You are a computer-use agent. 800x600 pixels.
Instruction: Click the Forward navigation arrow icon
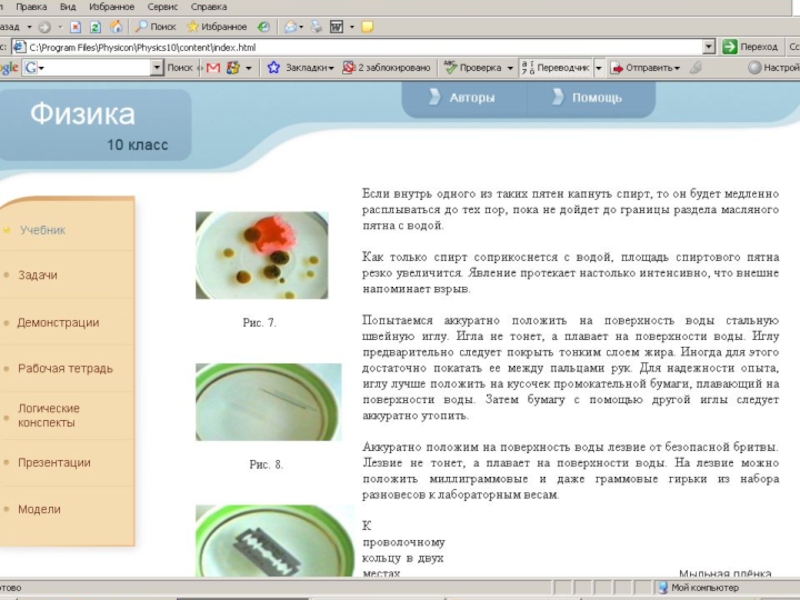click(x=45, y=27)
